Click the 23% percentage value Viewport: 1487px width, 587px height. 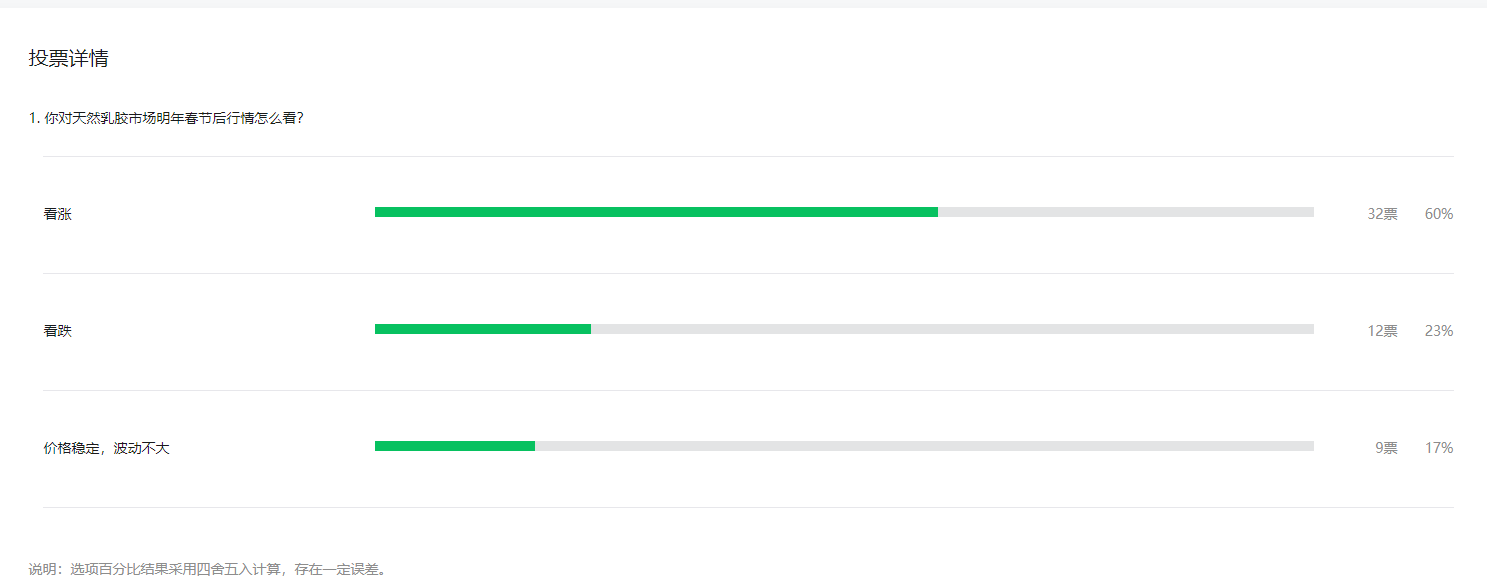(x=1439, y=331)
